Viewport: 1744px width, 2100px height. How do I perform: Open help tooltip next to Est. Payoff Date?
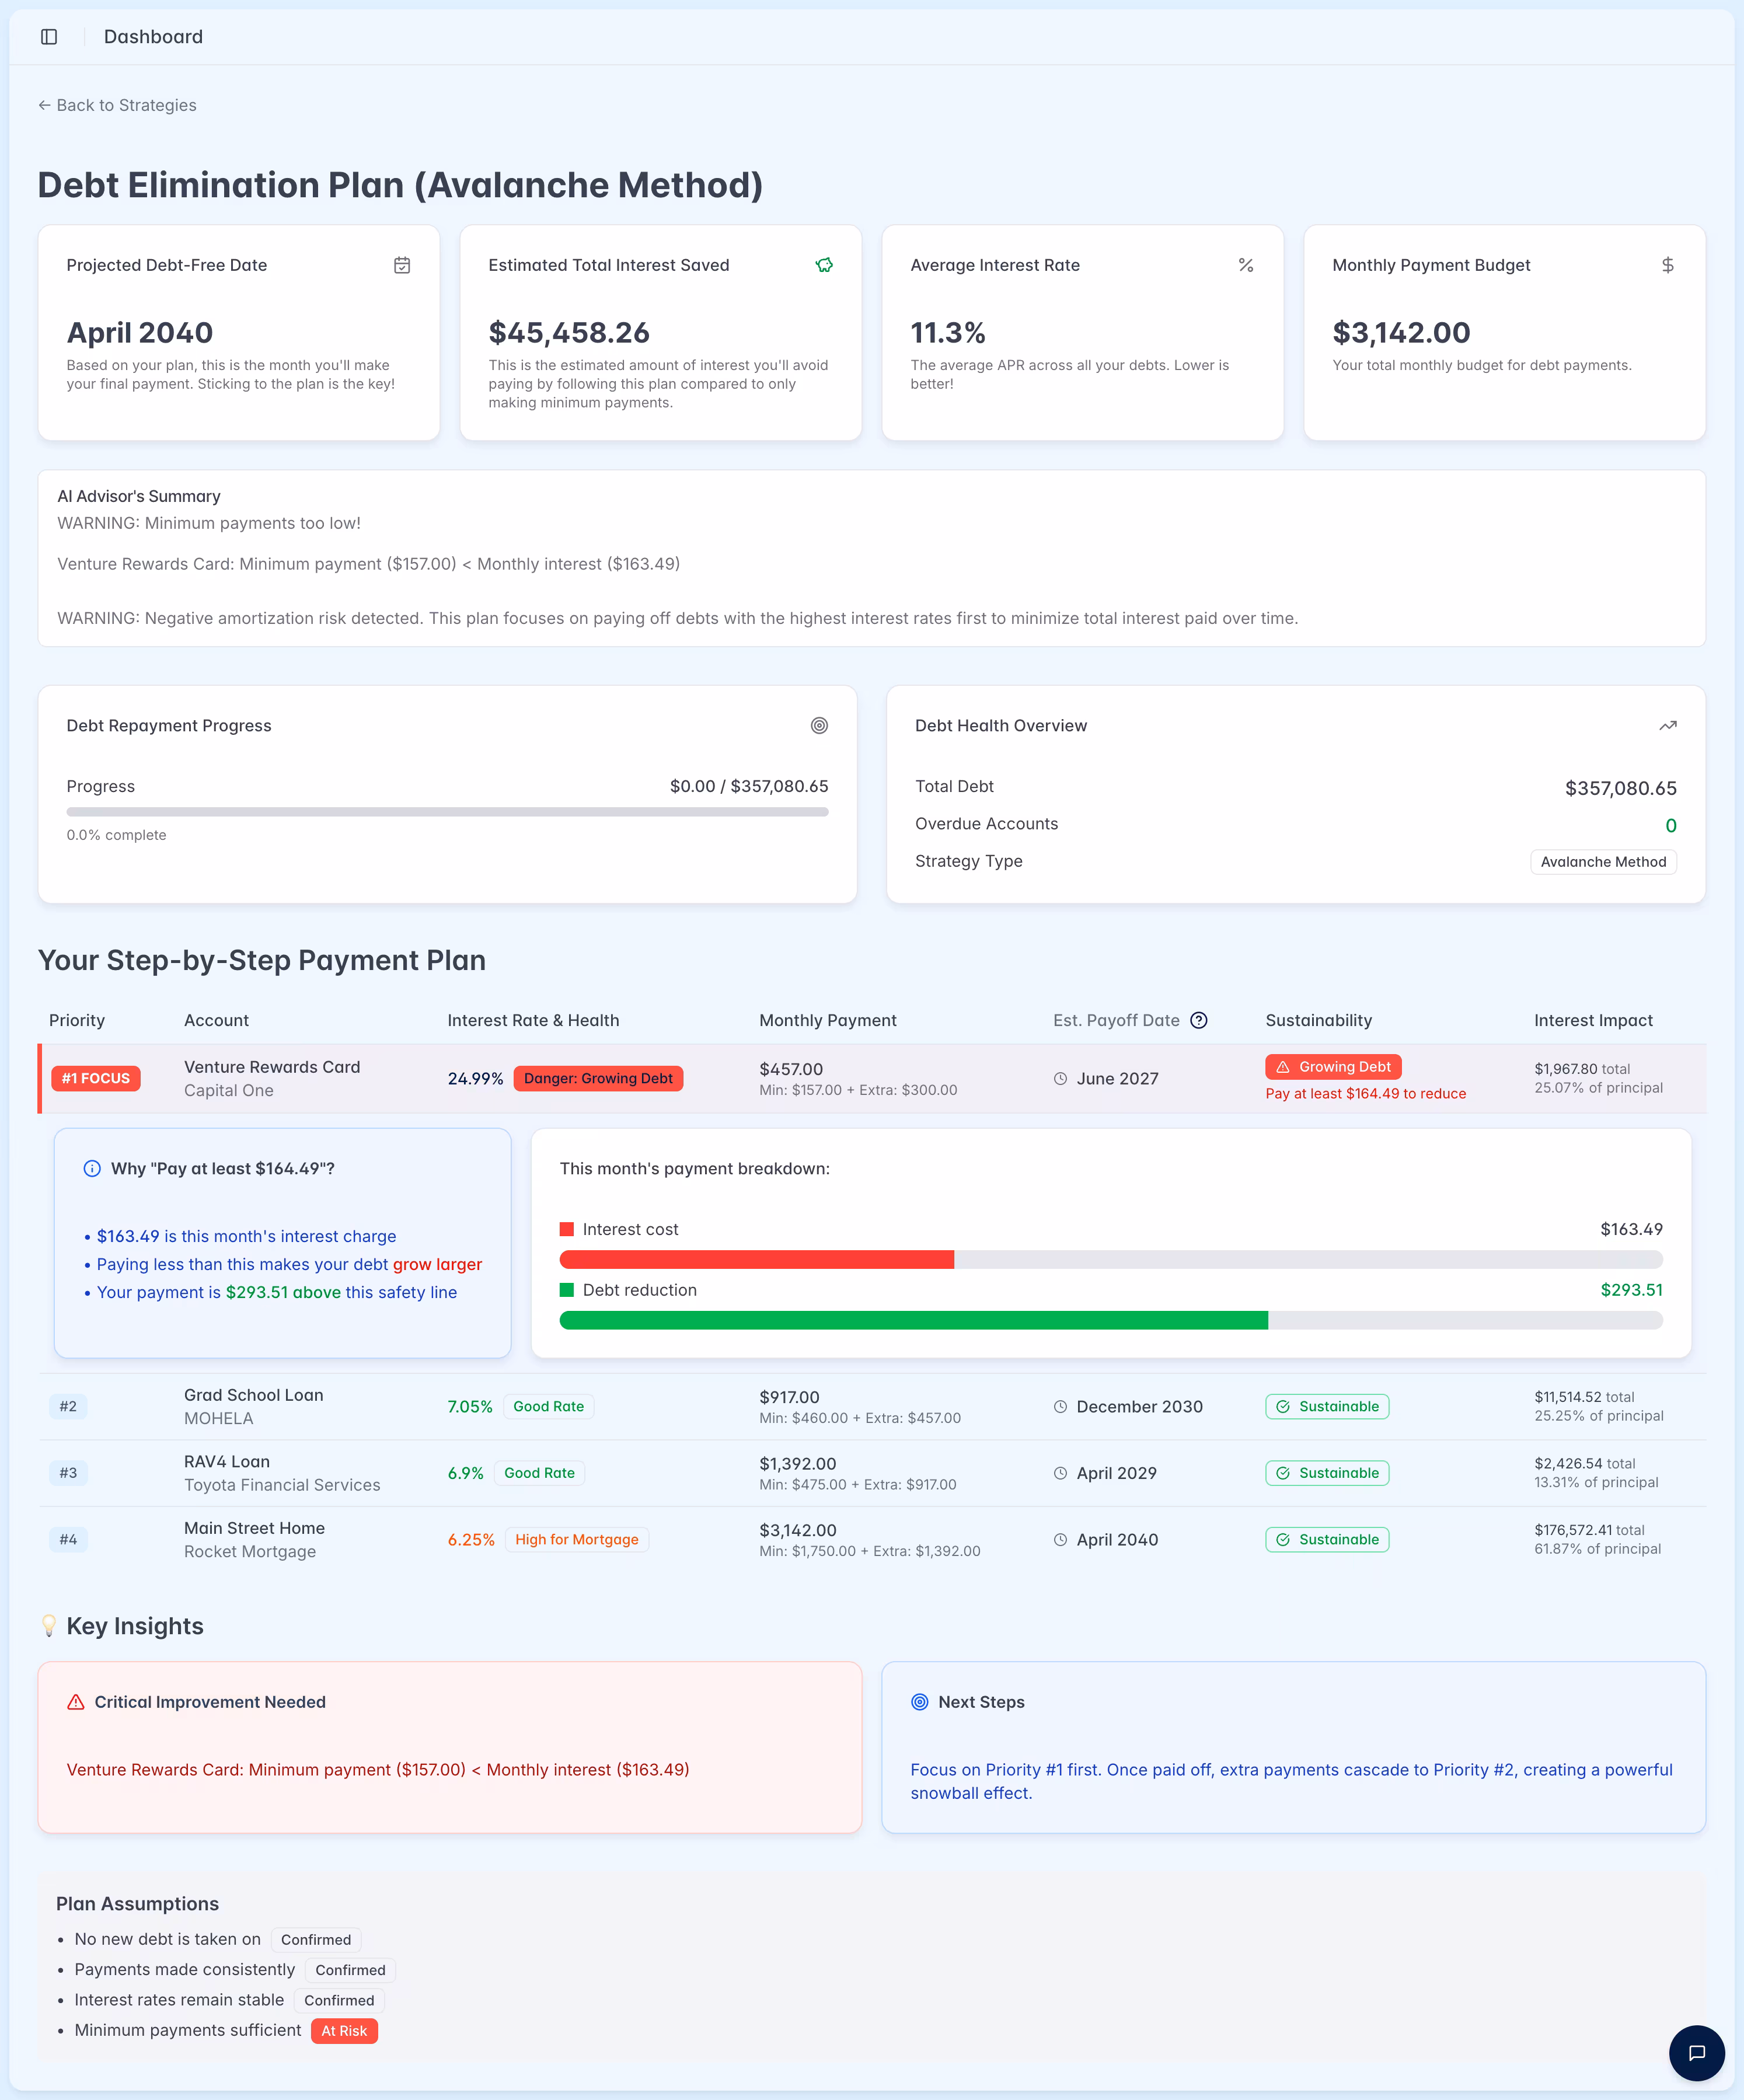pyautogui.click(x=1199, y=1020)
